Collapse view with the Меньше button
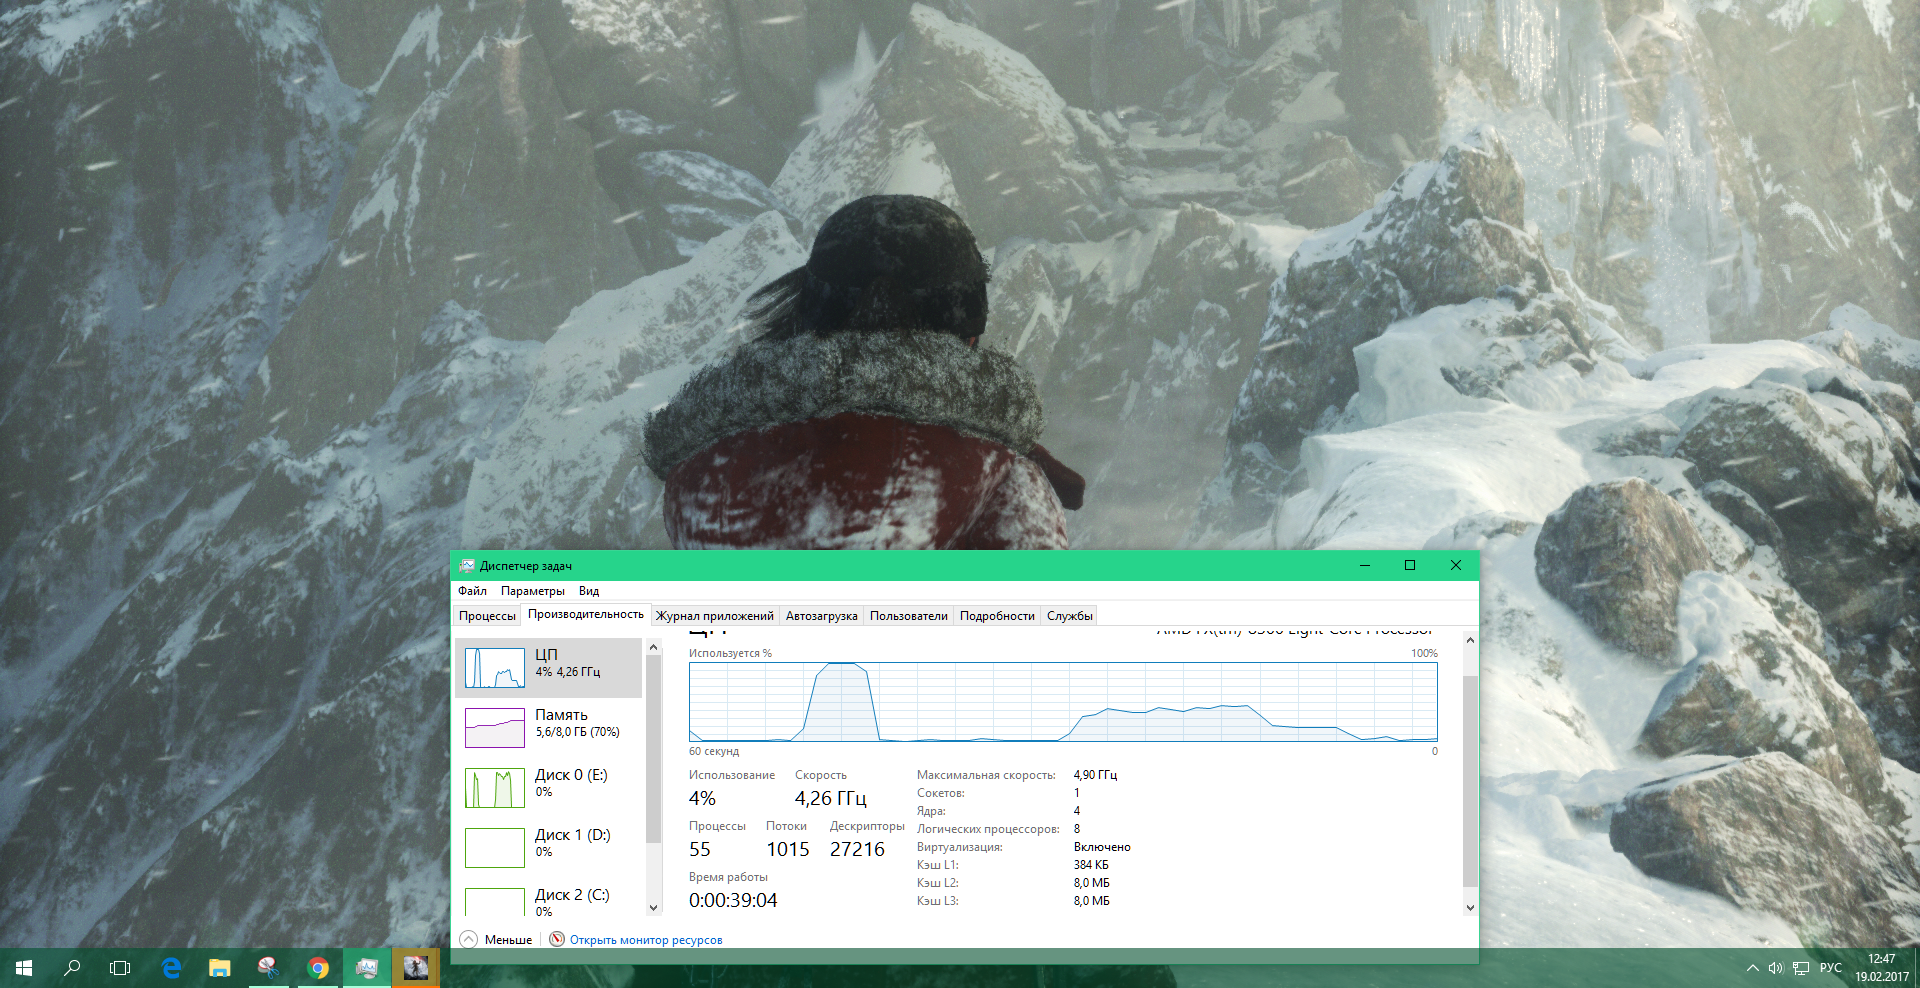 point(497,940)
